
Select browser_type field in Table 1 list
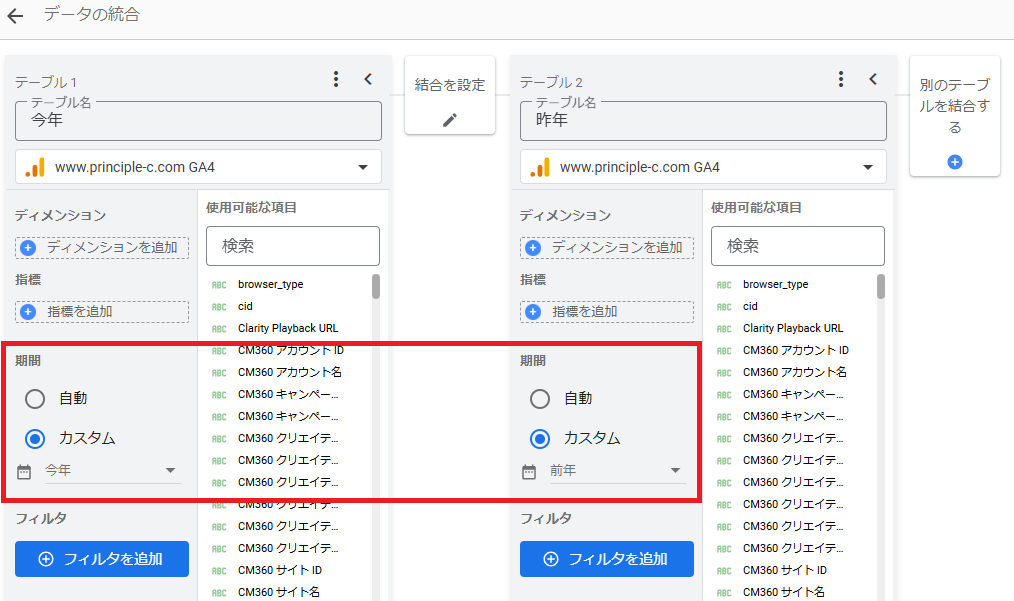(x=270, y=284)
